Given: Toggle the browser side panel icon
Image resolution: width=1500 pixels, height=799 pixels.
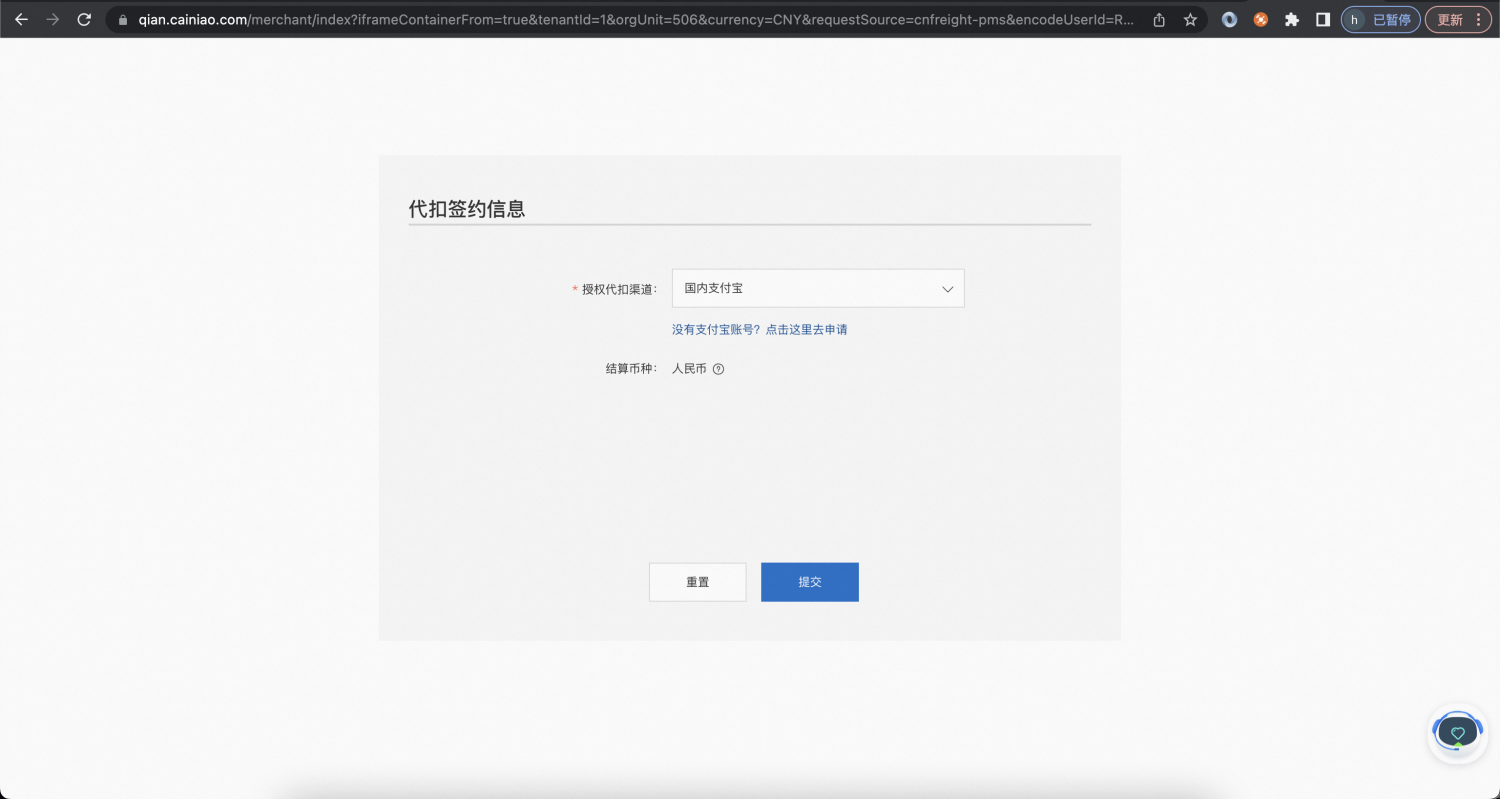Looking at the screenshot, I should 1323,19.
